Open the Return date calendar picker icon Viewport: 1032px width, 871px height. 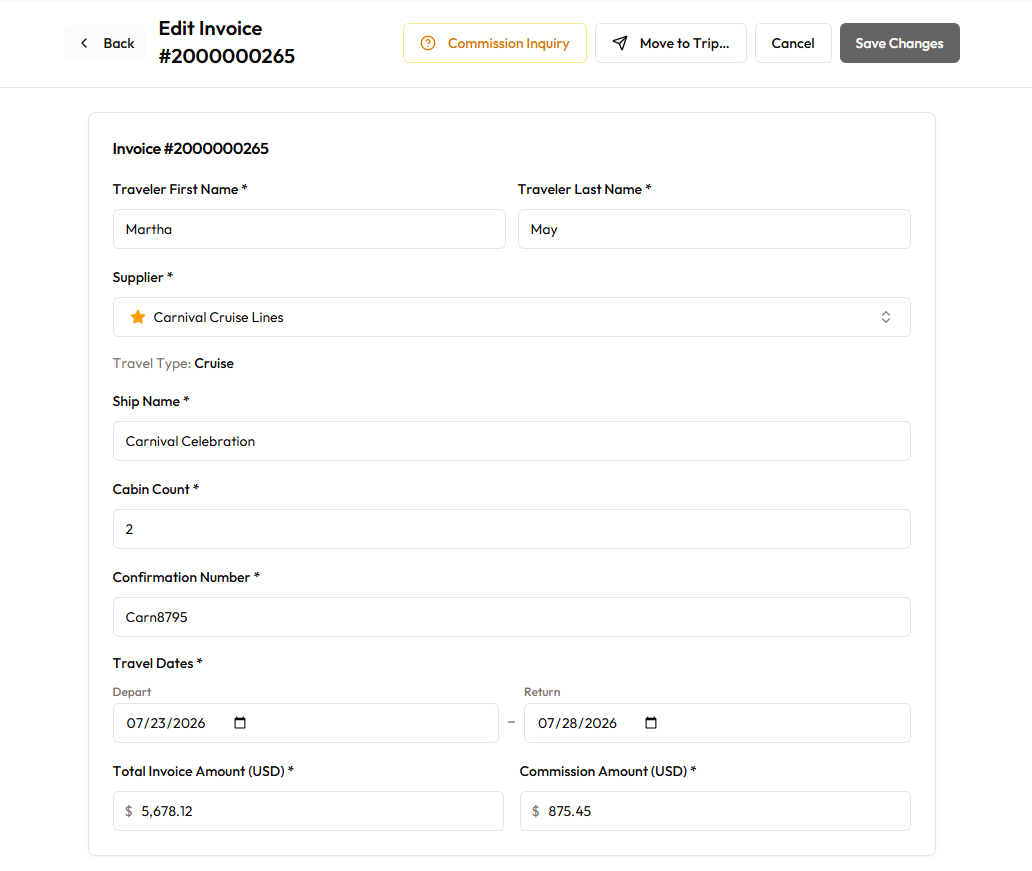[x=651, y=723]
